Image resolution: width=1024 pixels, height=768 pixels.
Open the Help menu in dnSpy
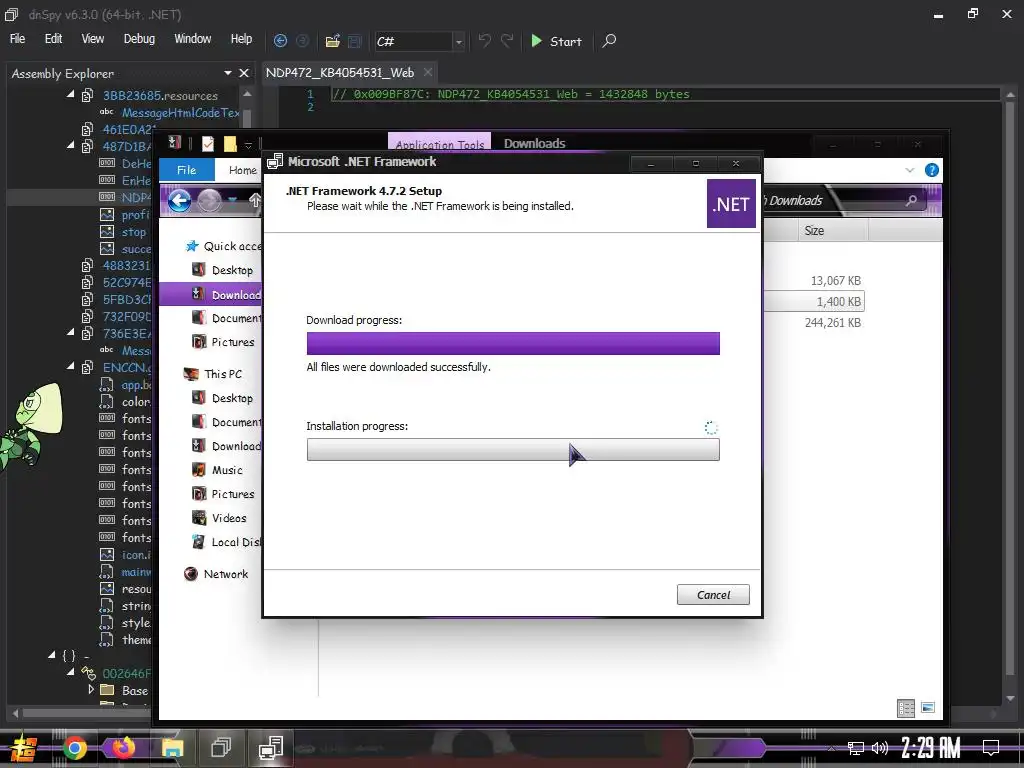(241, 39)
